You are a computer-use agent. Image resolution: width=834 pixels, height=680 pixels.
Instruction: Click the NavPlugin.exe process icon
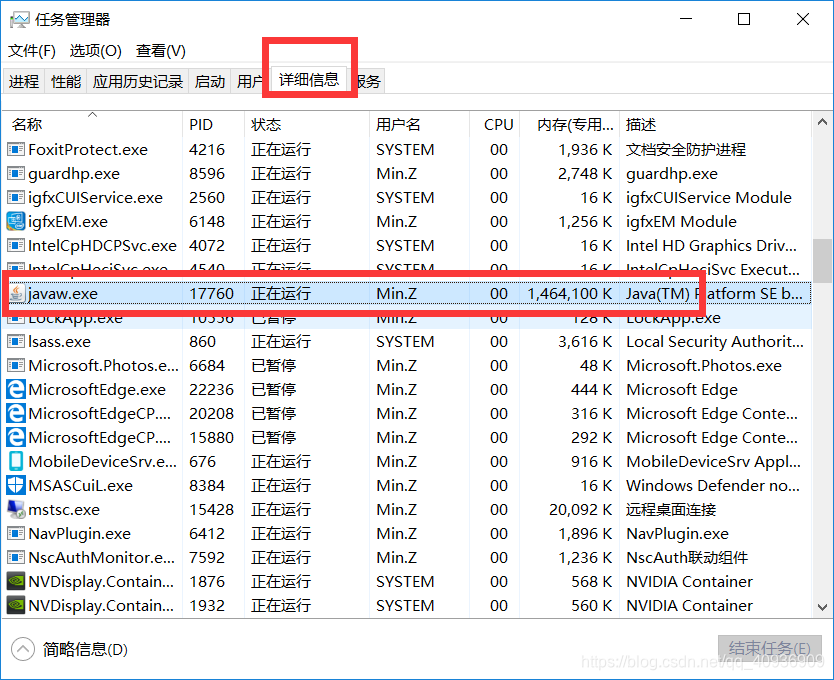point(15,533)
